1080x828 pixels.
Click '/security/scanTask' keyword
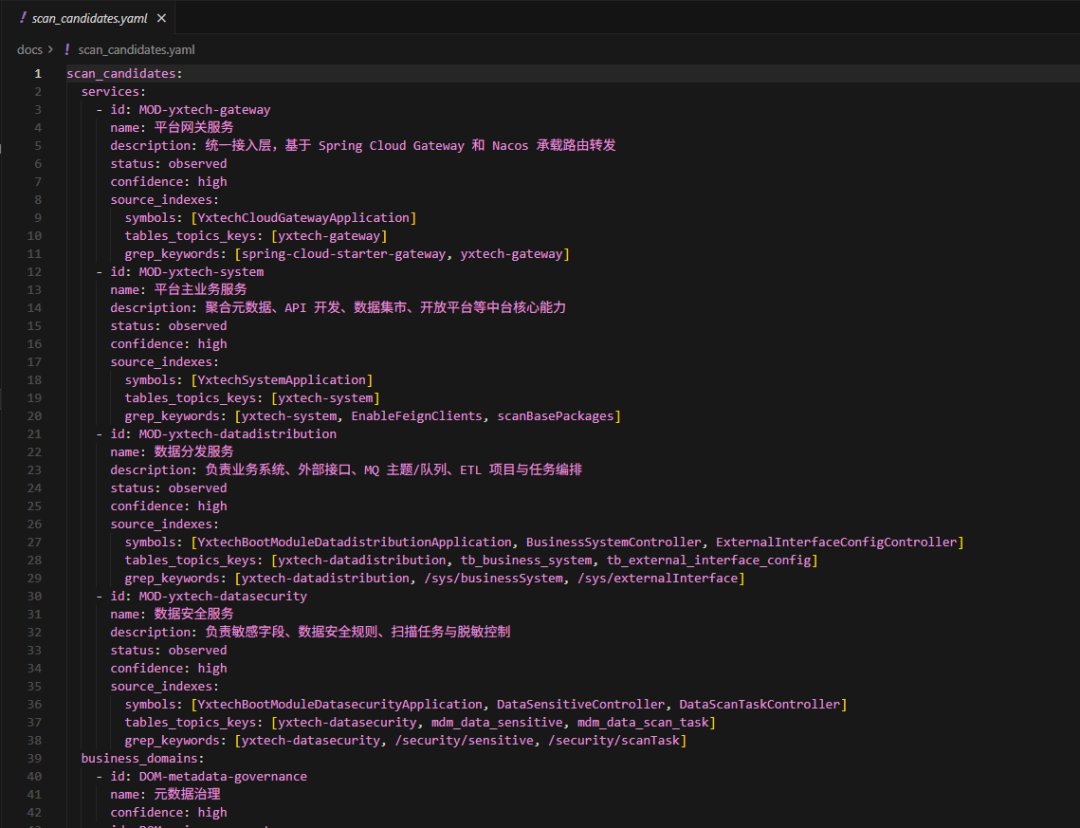[614, 741]
